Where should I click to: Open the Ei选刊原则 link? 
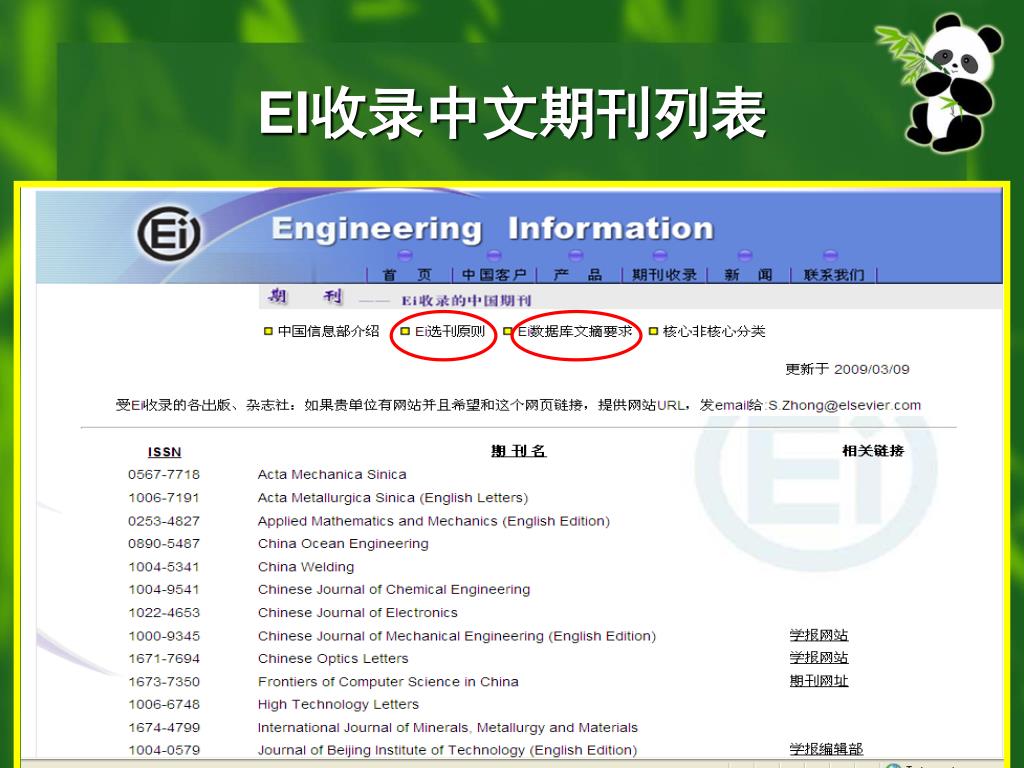(449, 331)
